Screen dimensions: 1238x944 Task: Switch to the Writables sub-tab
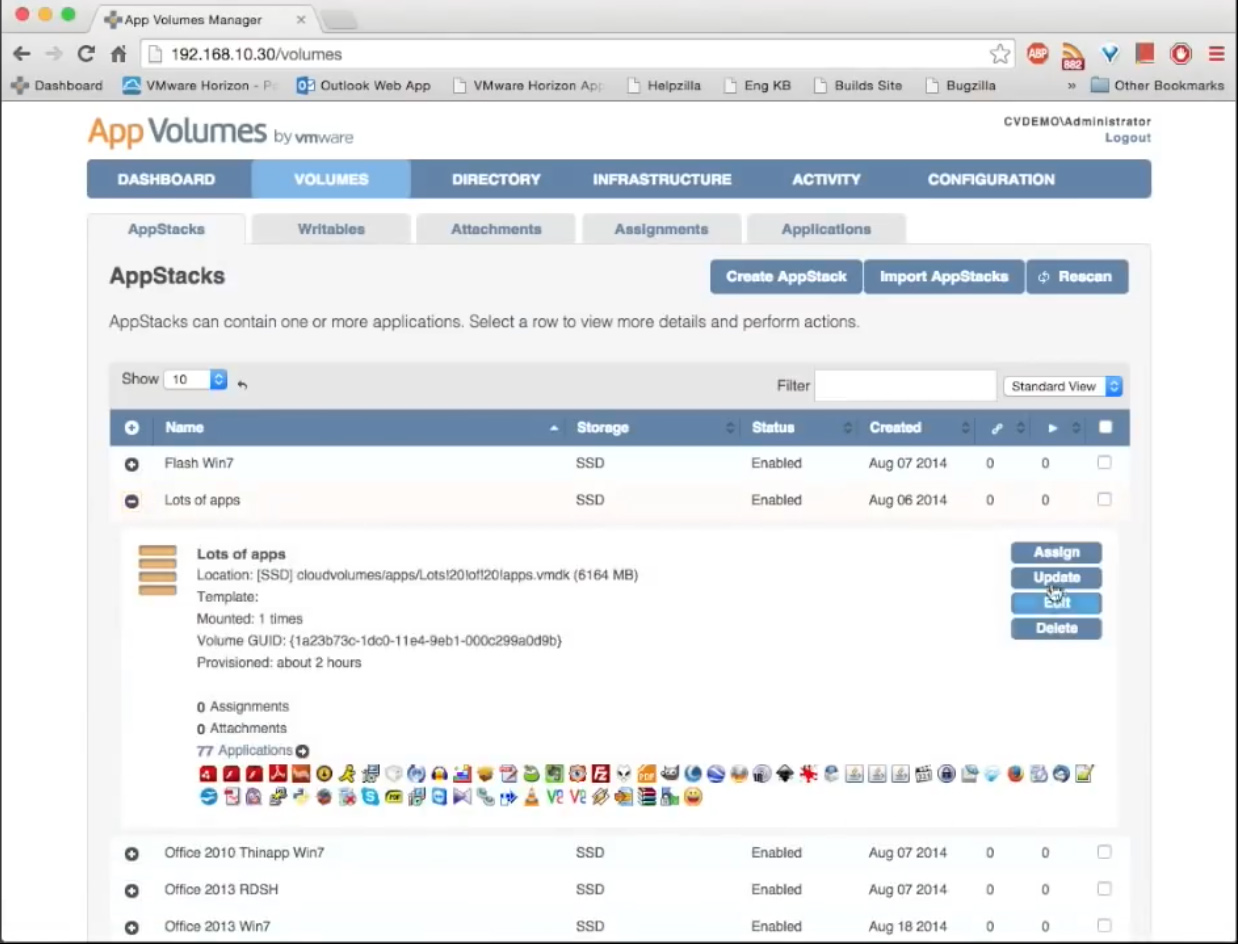click(x=331, y=229)
